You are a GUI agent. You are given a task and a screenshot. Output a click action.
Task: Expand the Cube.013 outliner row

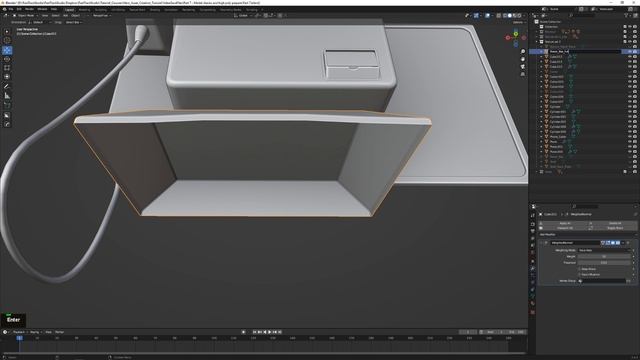pos(542,57)
